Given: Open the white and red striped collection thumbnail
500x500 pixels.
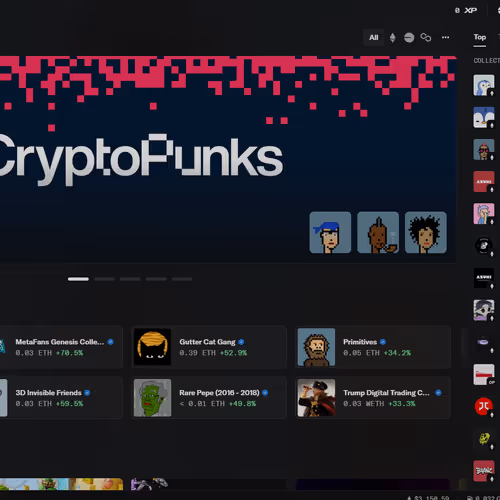Looking at the screenshot, I should (x=484, y=374).
